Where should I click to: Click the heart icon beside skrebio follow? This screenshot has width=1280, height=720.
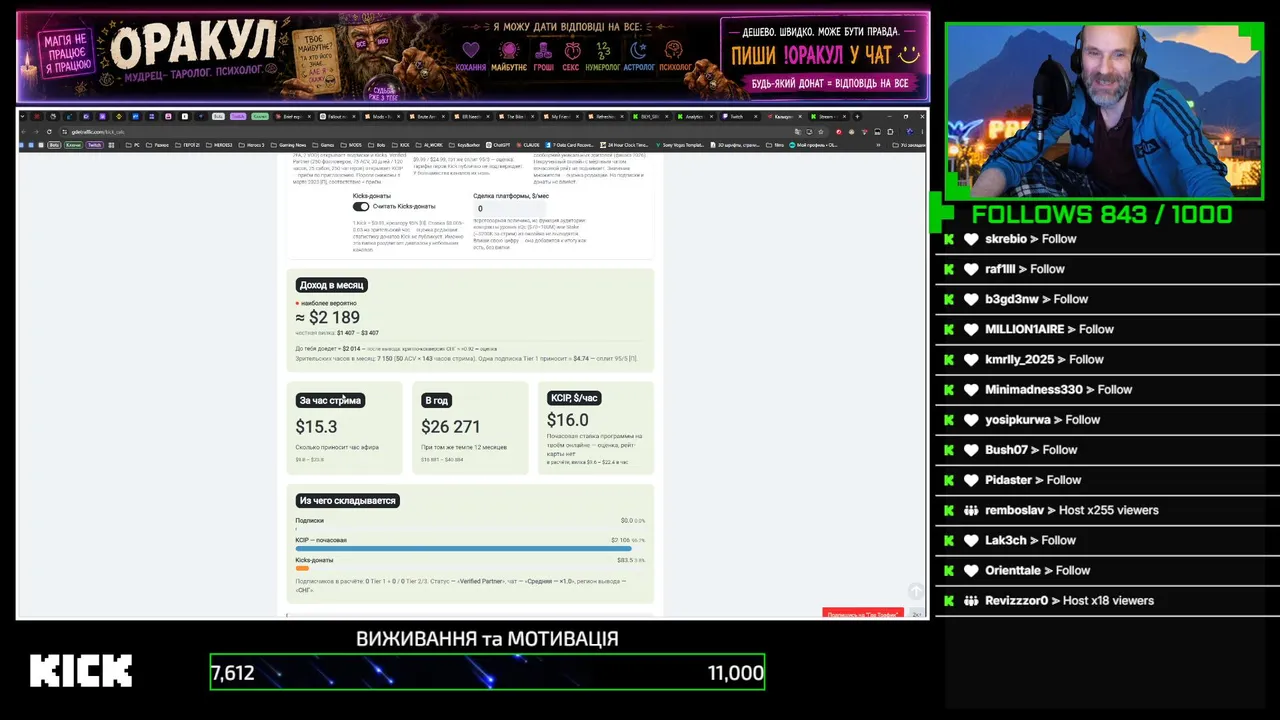point(971,239)
